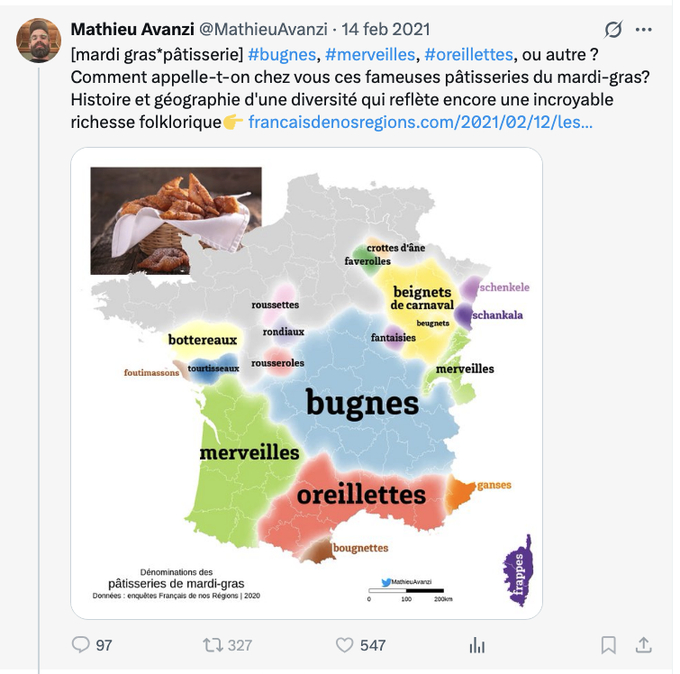
Task: Bookmark this tweet
Action: coord(608,645)
